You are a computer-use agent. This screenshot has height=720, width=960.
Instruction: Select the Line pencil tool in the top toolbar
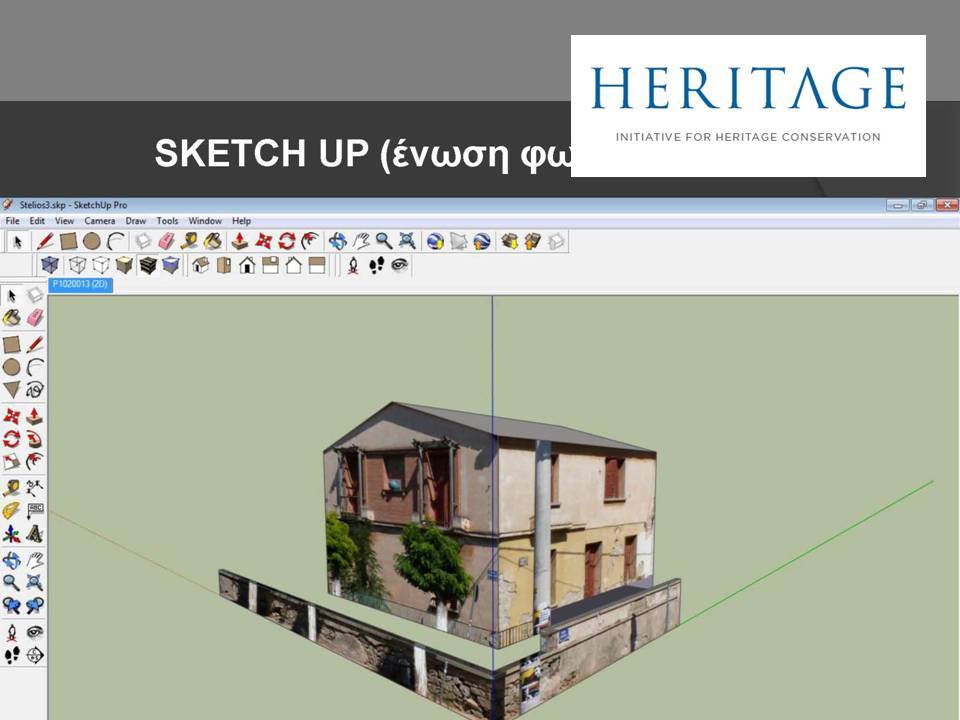(45, 241)
